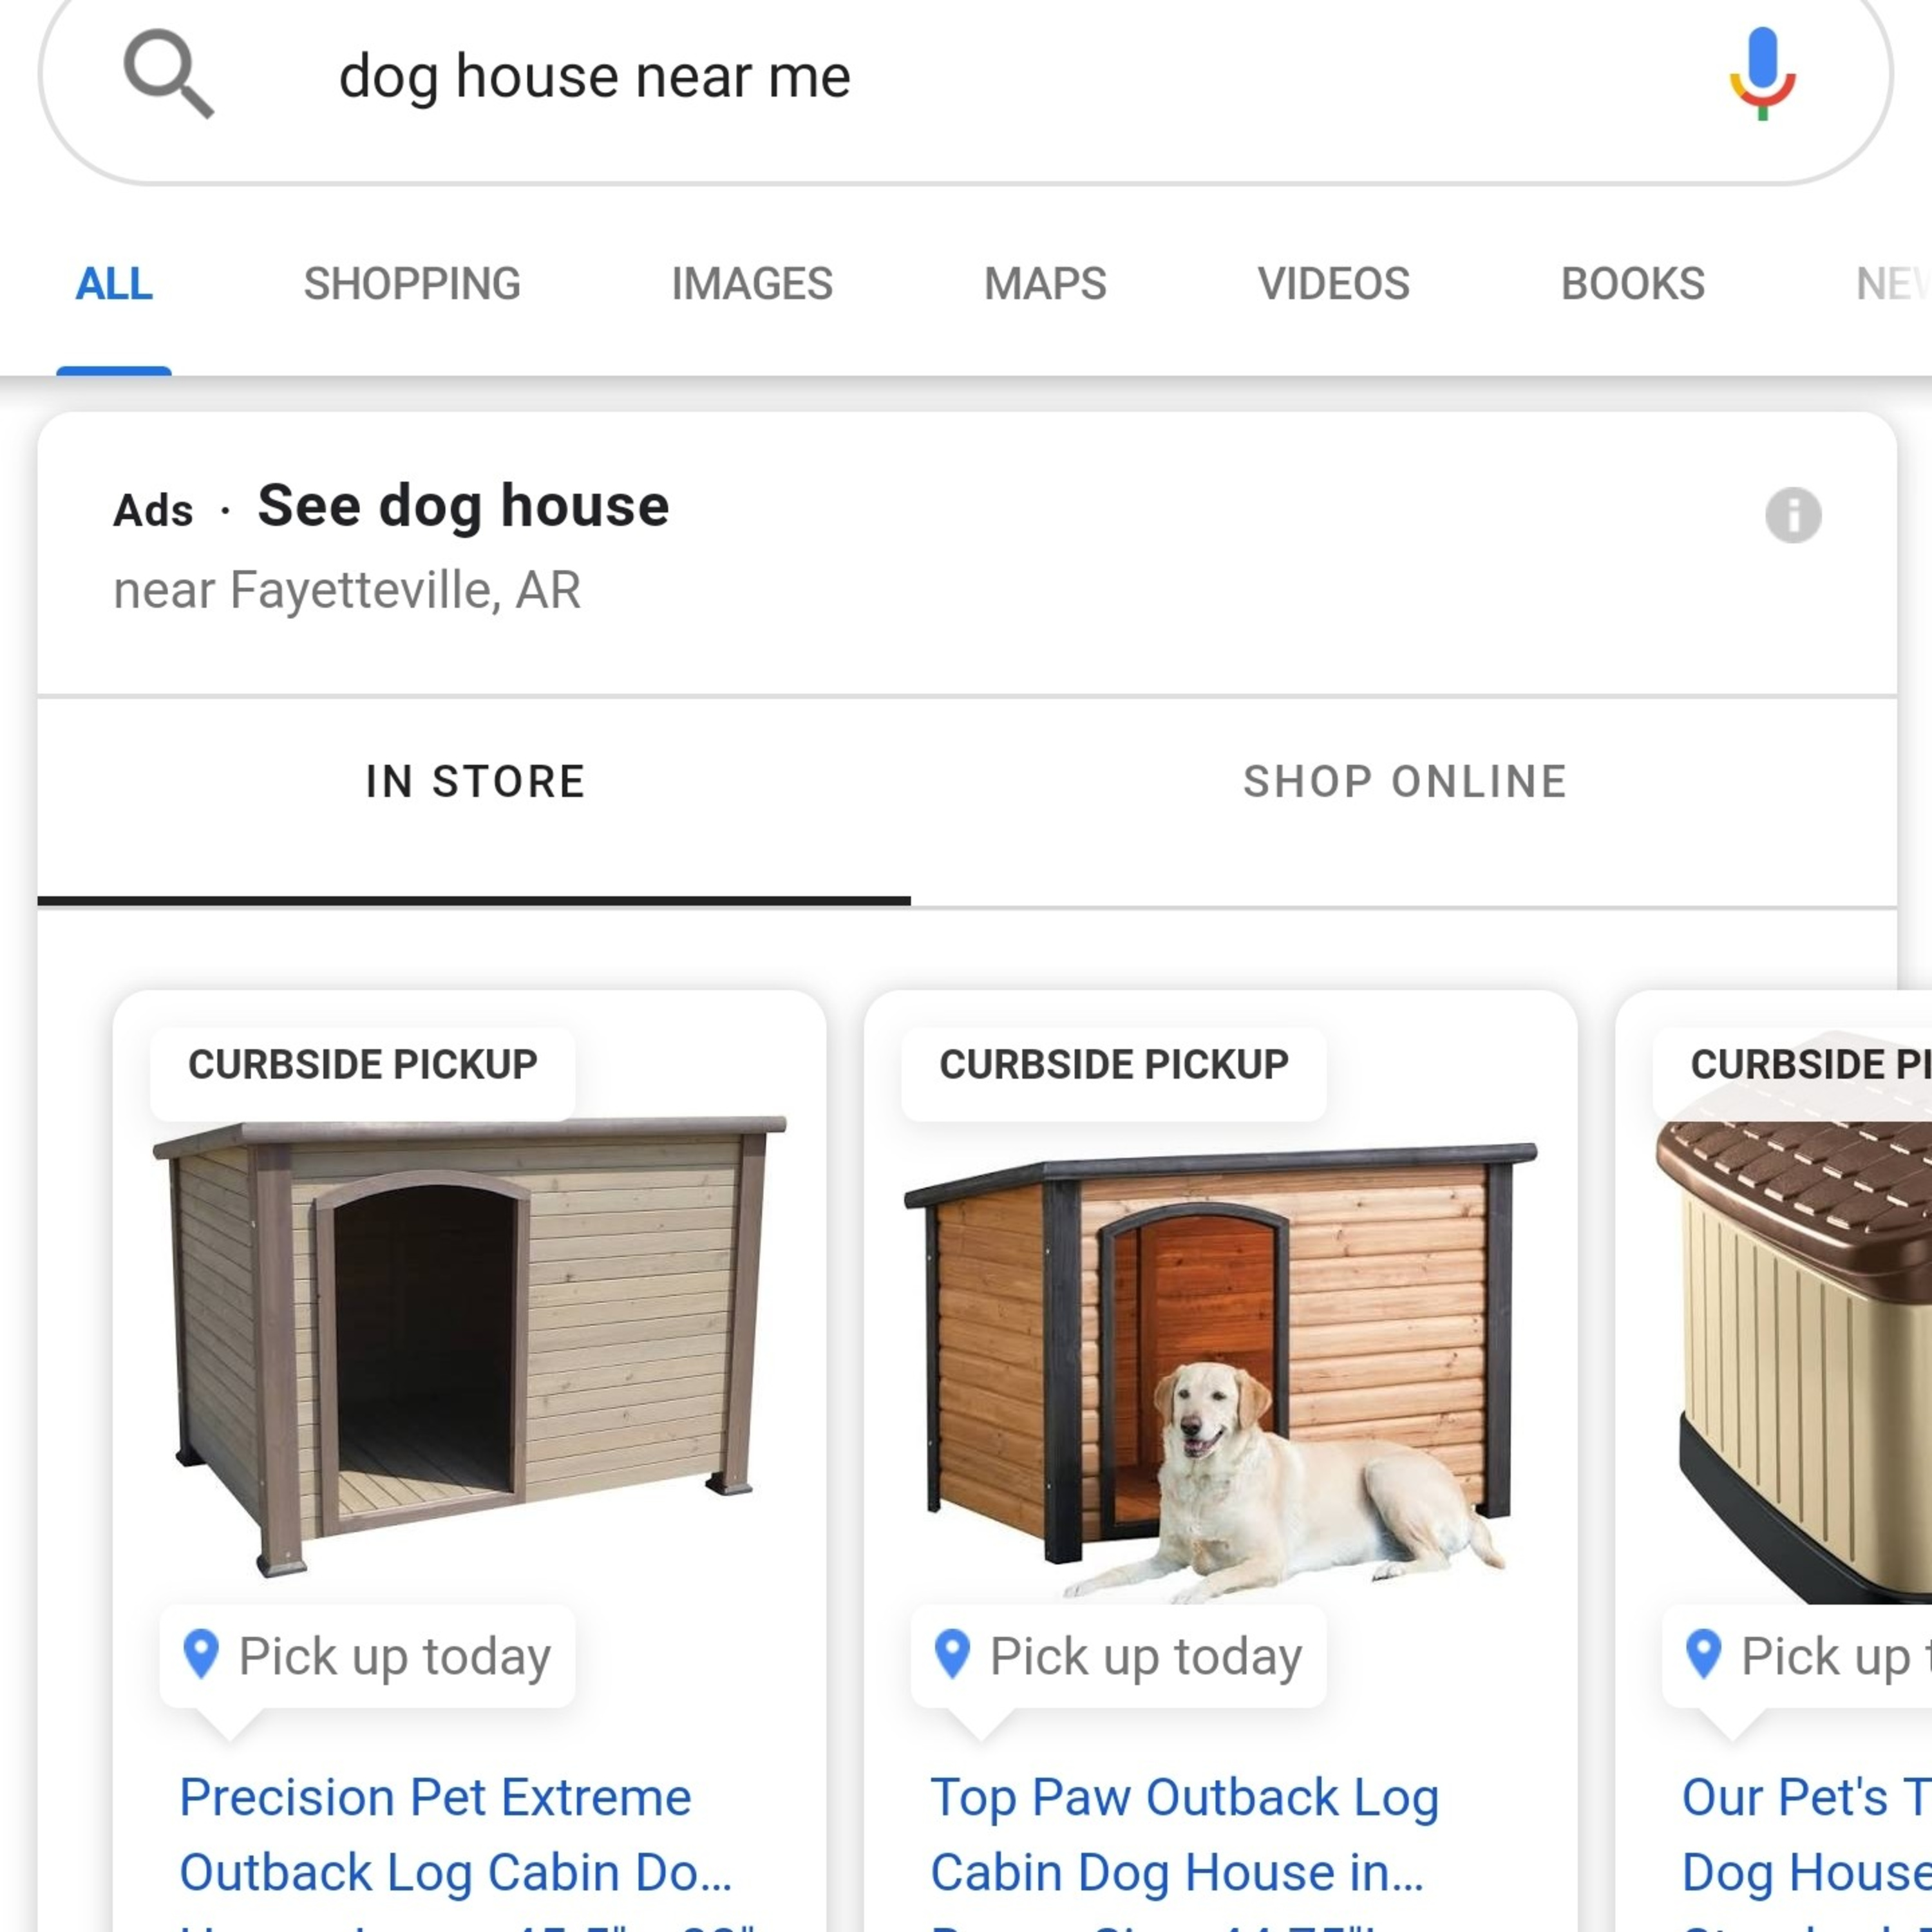Switch to the Images tab
This screenshot has width=1932, height=1932.
[x=752, y=284]
